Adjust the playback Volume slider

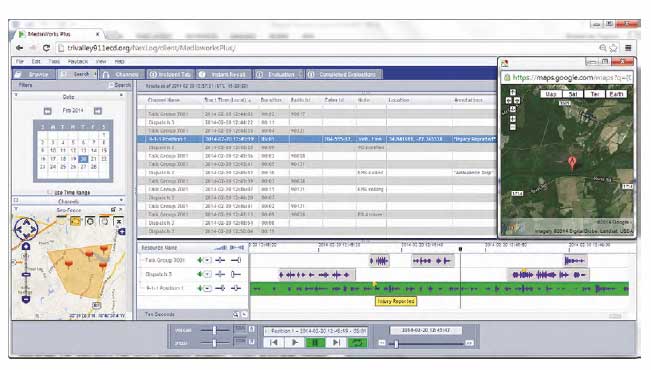pos(214,330)
